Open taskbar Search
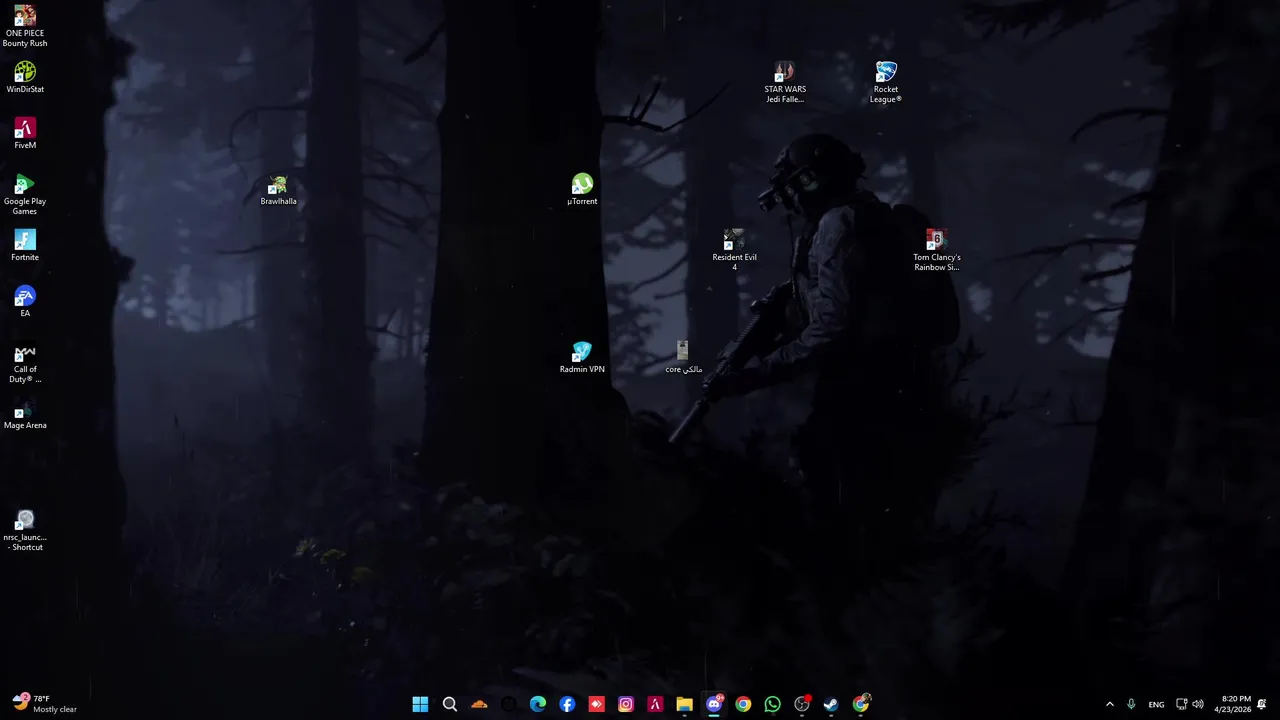Screen dimensions: 1280x720 pos(450,704)
